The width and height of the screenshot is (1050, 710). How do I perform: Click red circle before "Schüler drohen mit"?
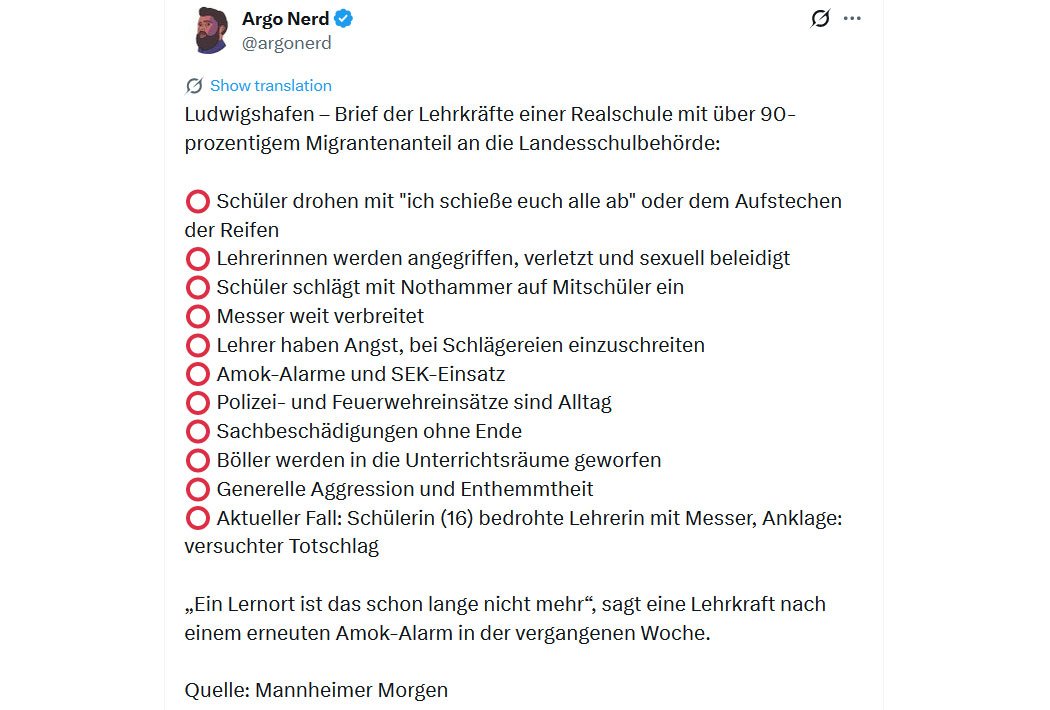197,201
